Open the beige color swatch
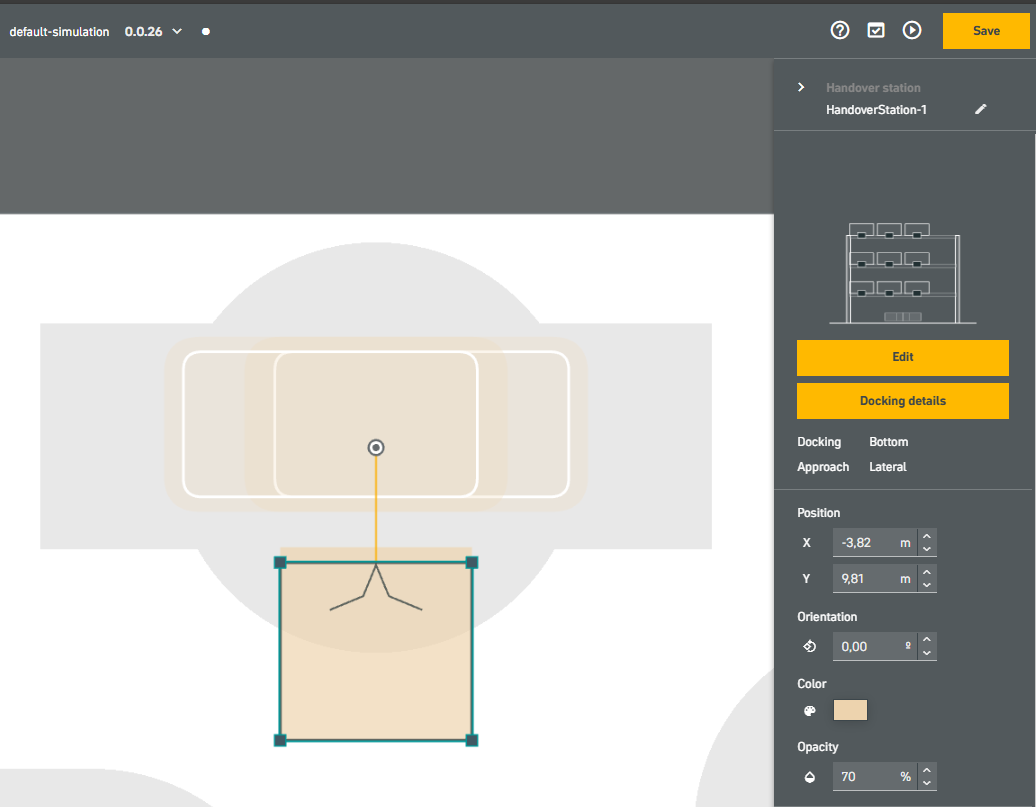The image size is (1036, 807). 850,710
